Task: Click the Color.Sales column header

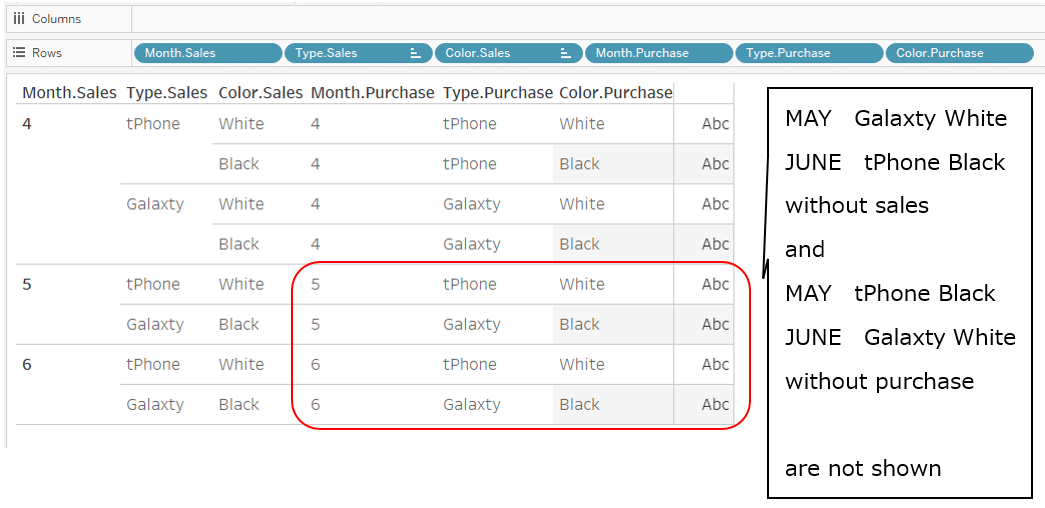Action: pos(261,93)
